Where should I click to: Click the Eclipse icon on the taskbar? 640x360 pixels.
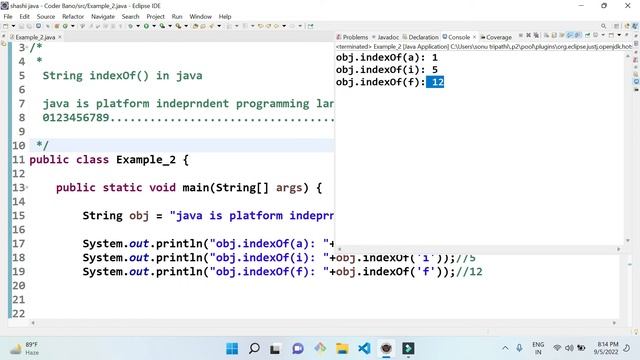[386, 349]
